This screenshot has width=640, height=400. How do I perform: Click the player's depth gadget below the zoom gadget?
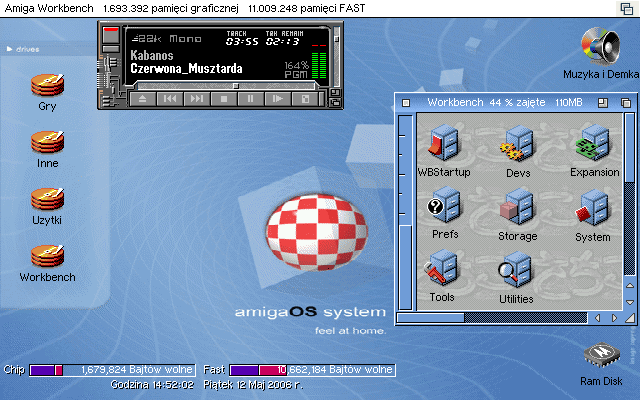(335, 102)
